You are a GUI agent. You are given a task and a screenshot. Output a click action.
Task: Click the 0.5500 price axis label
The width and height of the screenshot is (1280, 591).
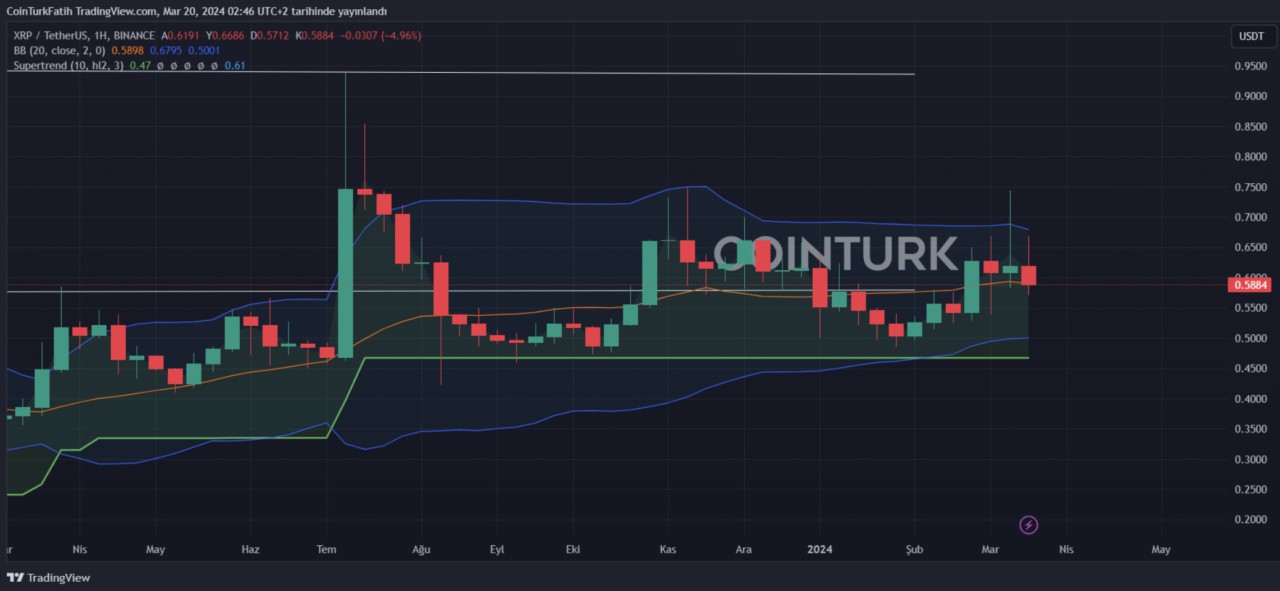(1252, 308)
